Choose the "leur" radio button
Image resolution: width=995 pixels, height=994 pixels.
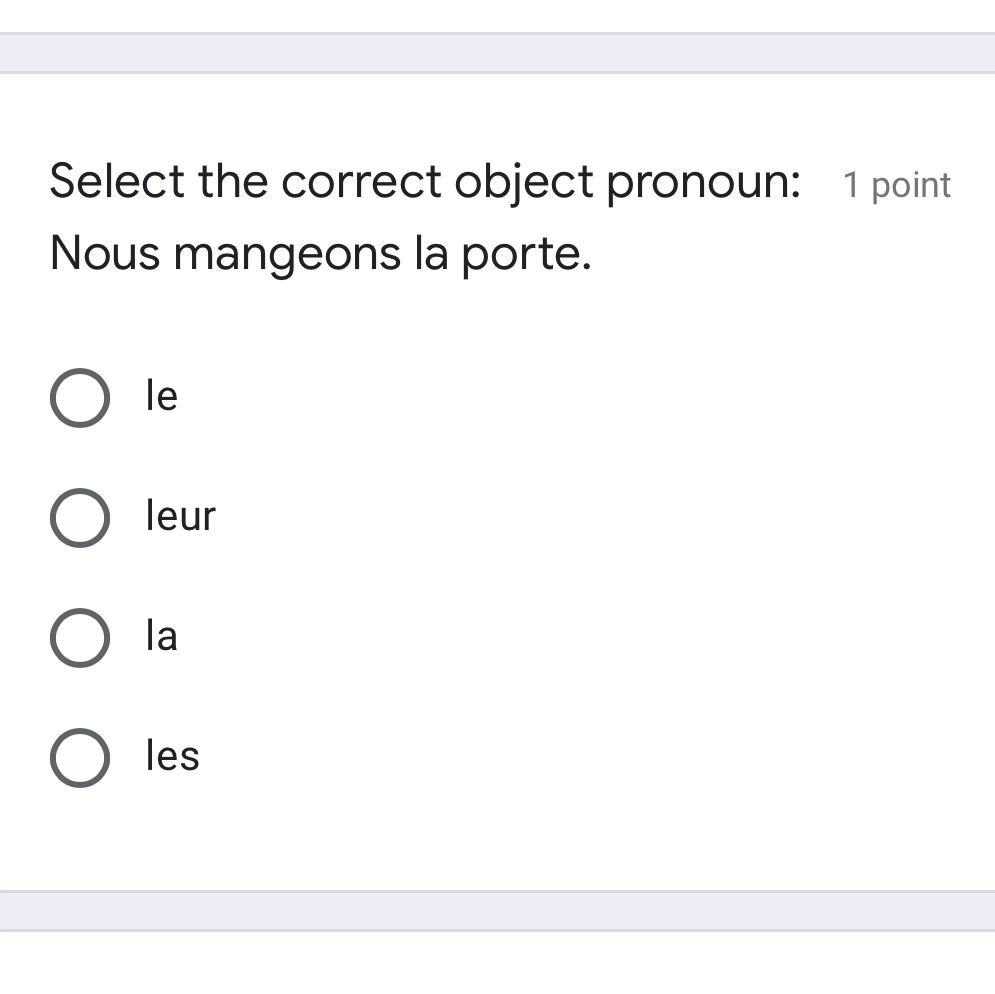pyautogui.click(x=80, y=518)
